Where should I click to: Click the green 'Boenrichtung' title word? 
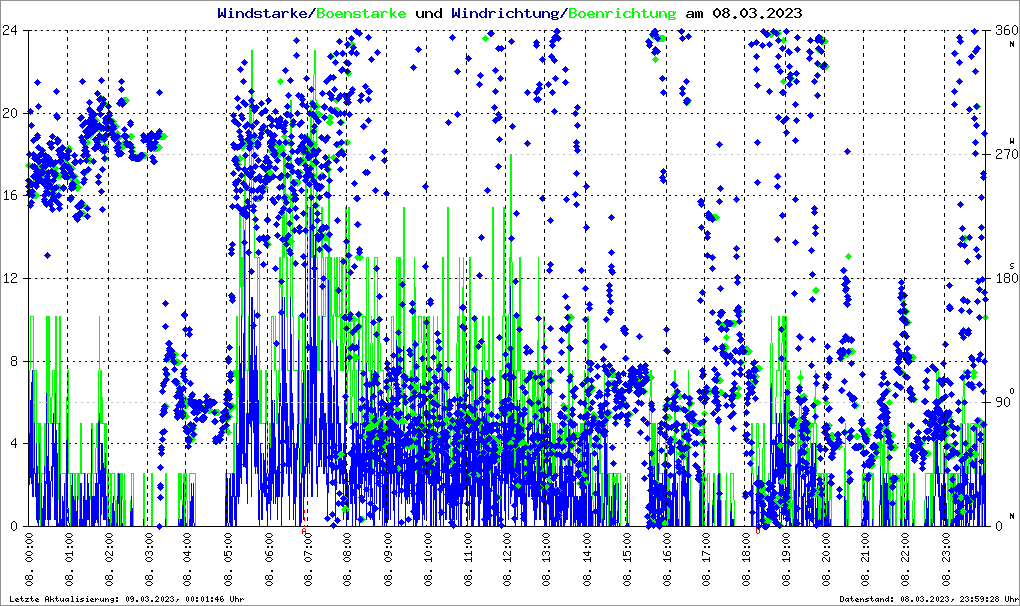622,13
